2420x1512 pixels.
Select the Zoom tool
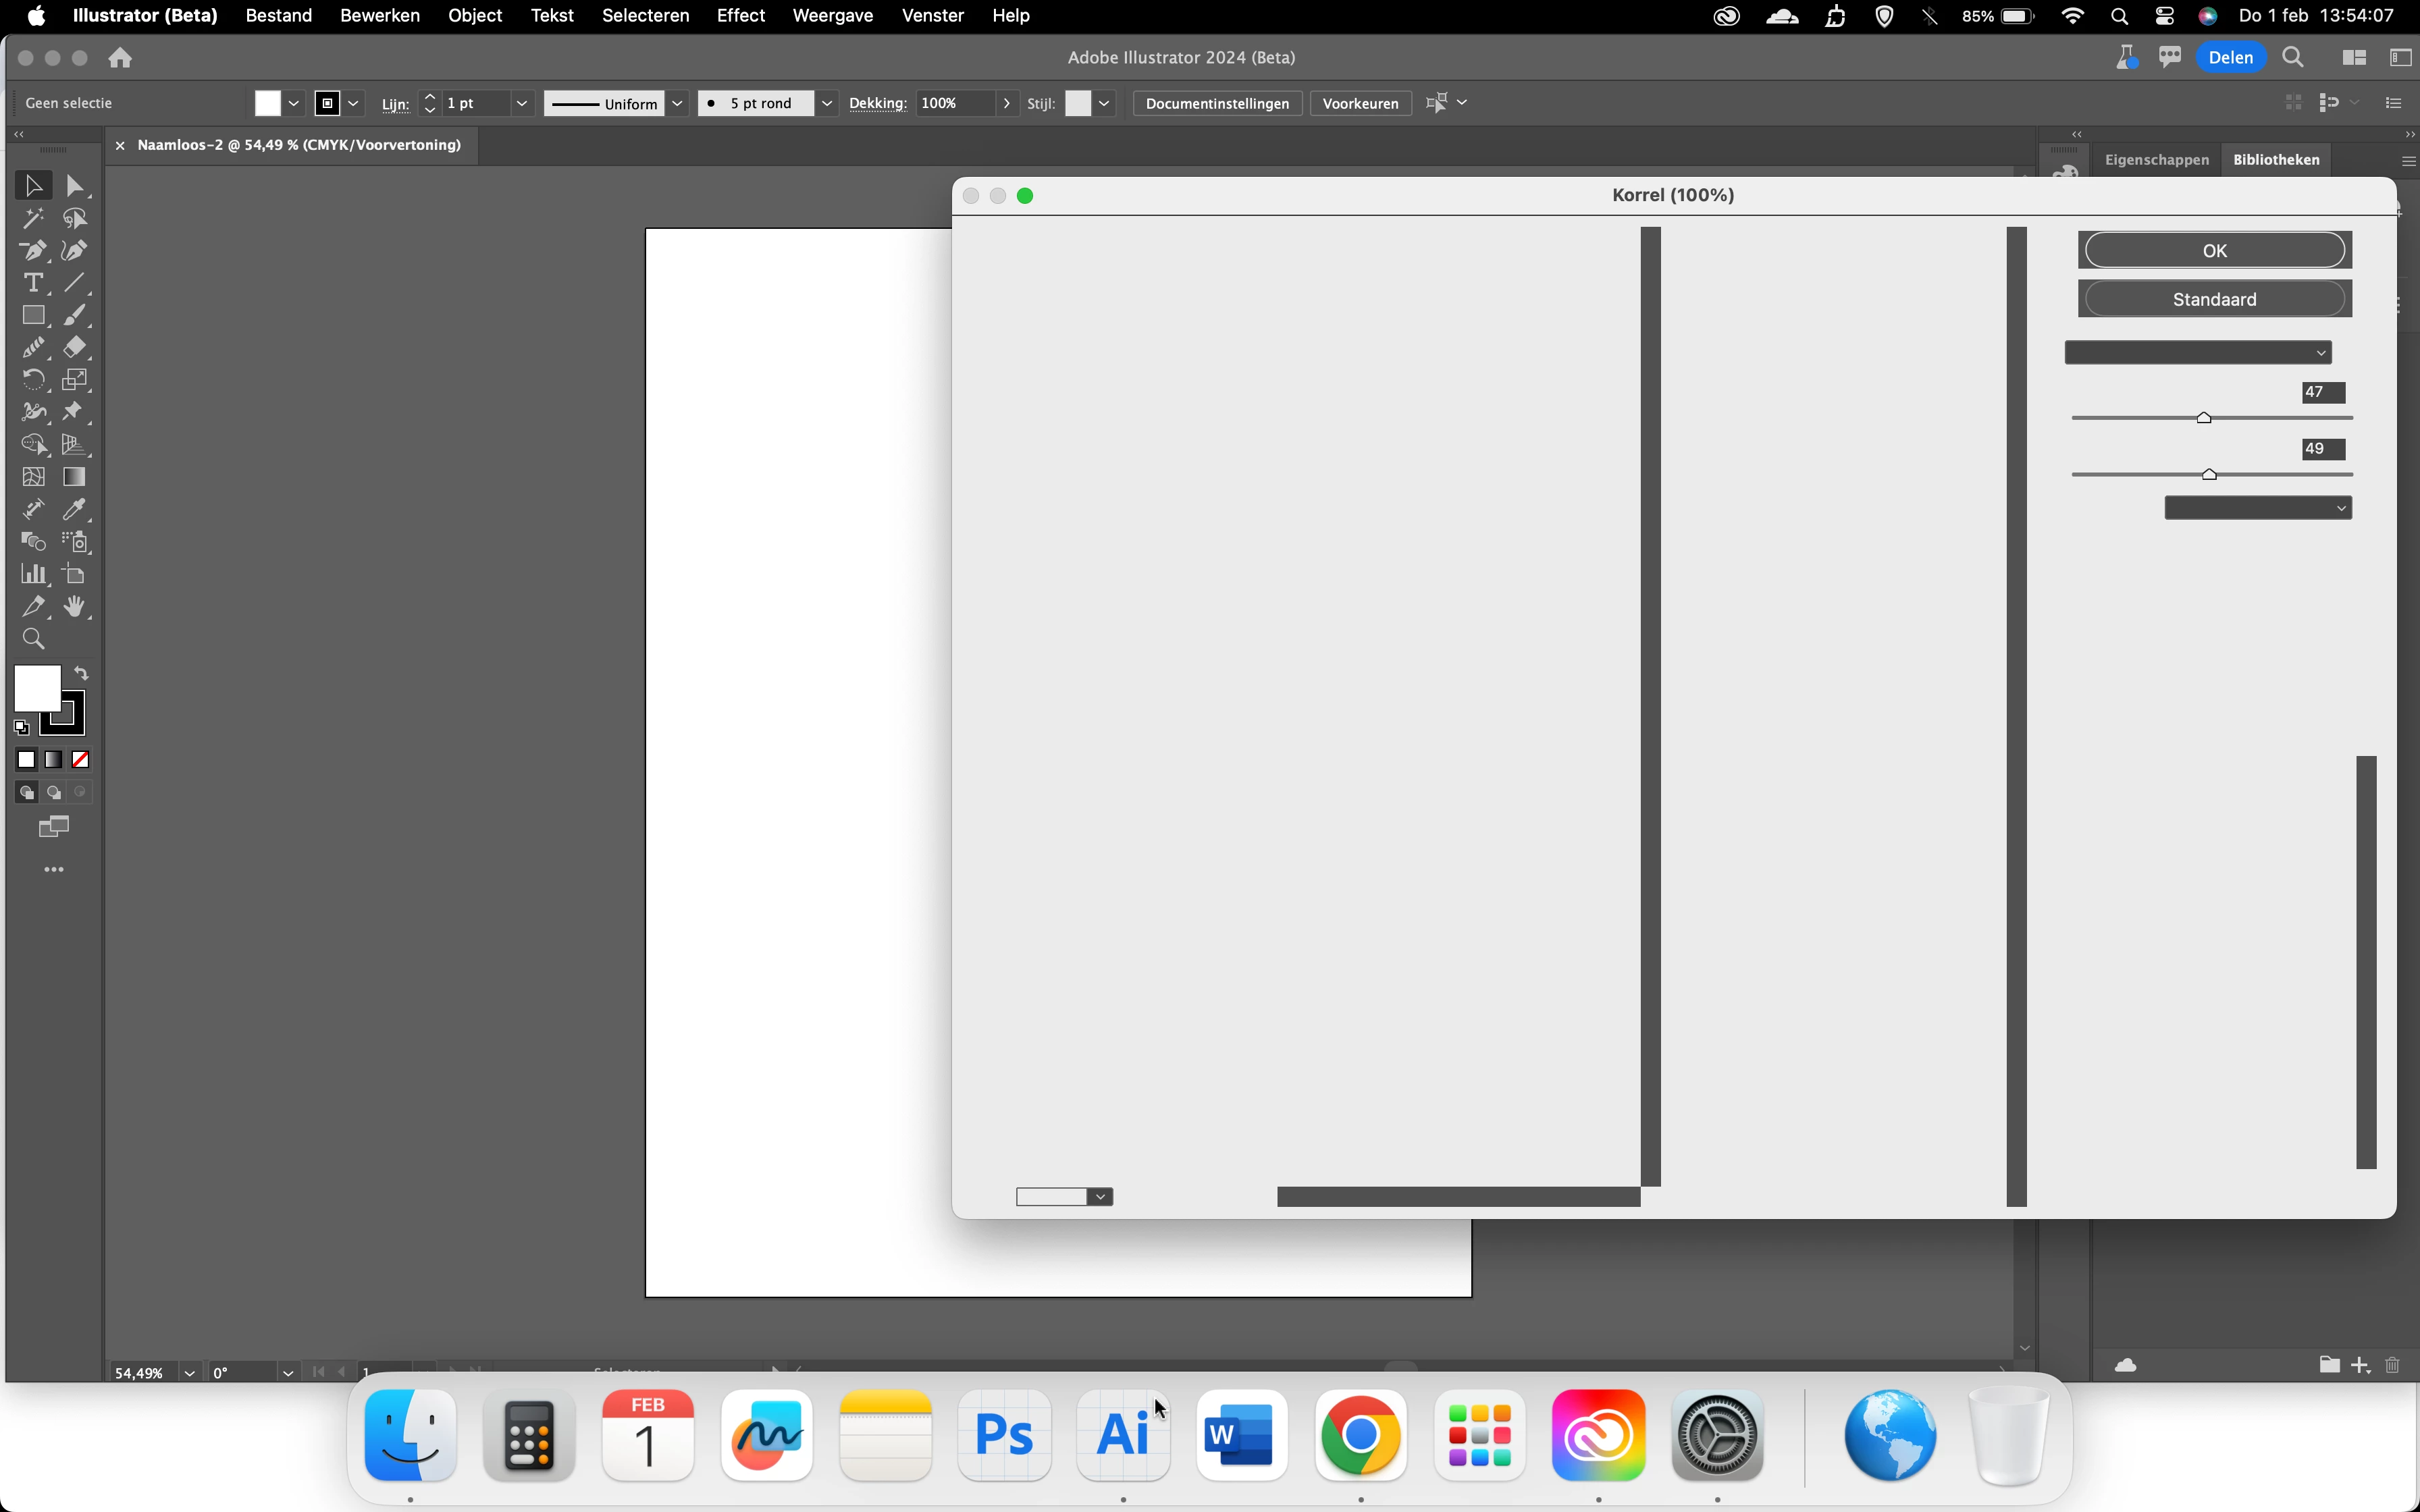tap(32, 639)
